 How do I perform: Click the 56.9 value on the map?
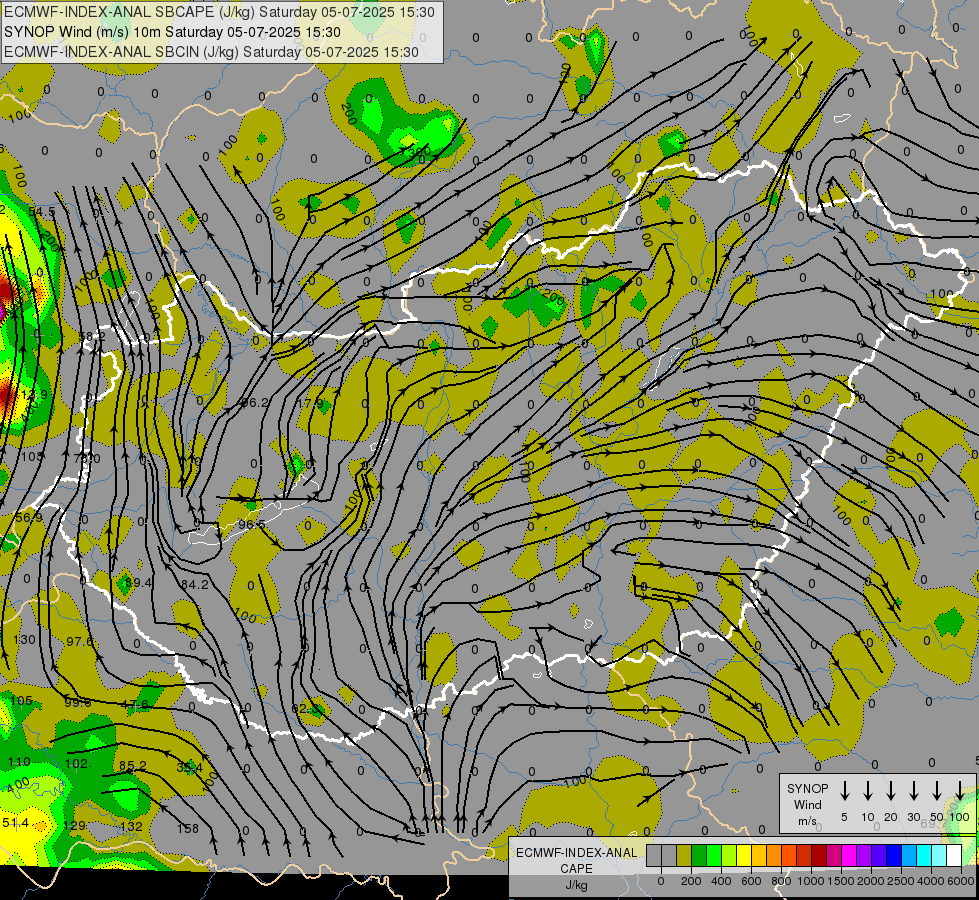coord(29,518)
